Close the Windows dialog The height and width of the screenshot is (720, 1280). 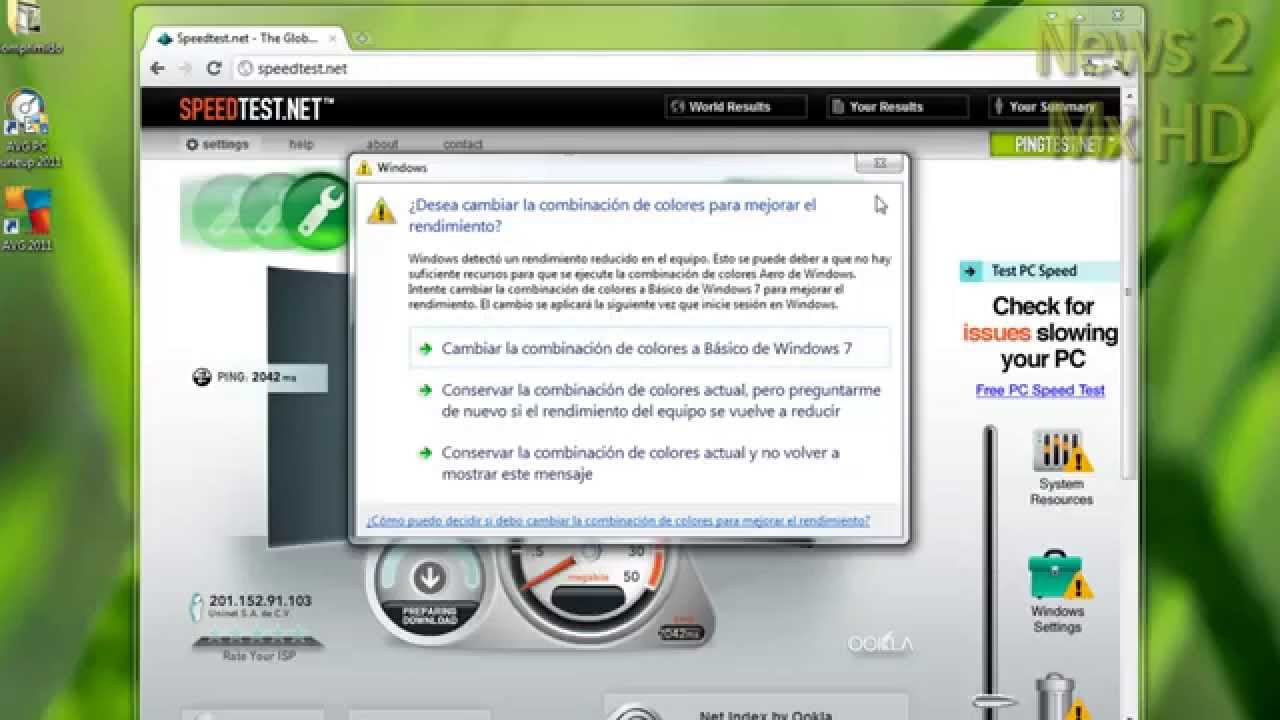tap(879, 163)
